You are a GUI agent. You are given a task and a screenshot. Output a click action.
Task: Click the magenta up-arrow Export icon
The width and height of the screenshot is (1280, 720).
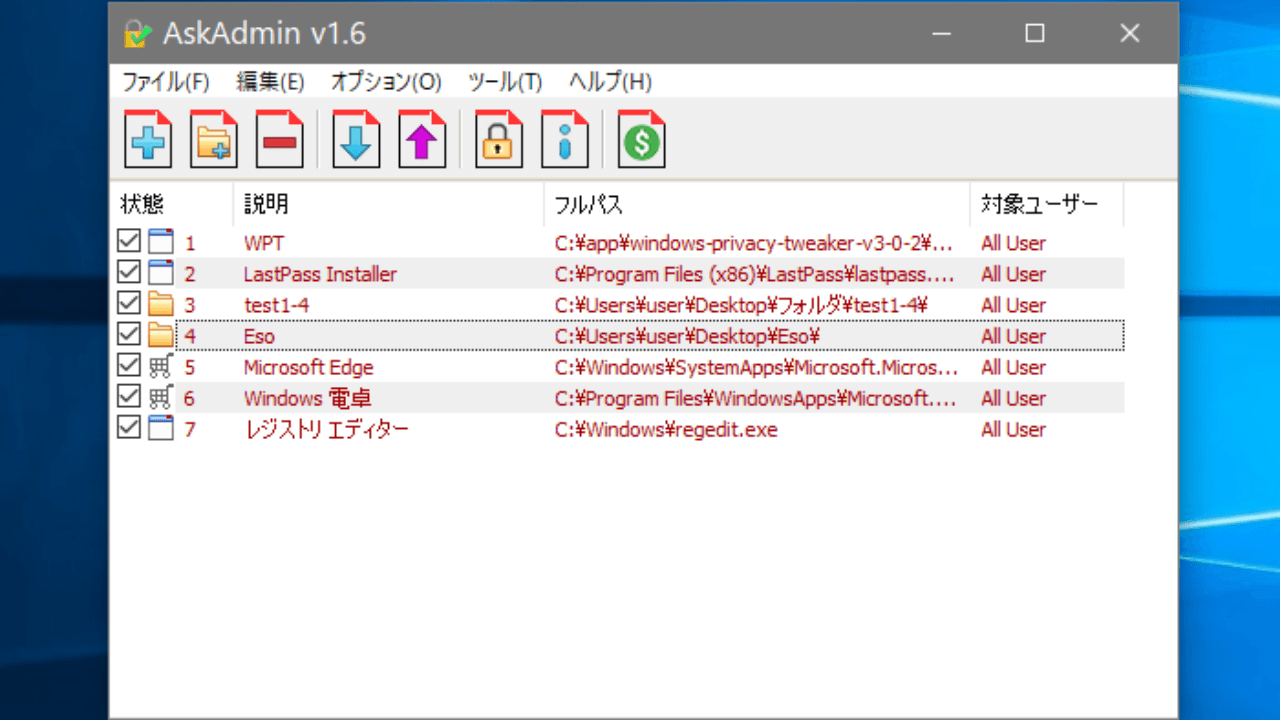423,139
